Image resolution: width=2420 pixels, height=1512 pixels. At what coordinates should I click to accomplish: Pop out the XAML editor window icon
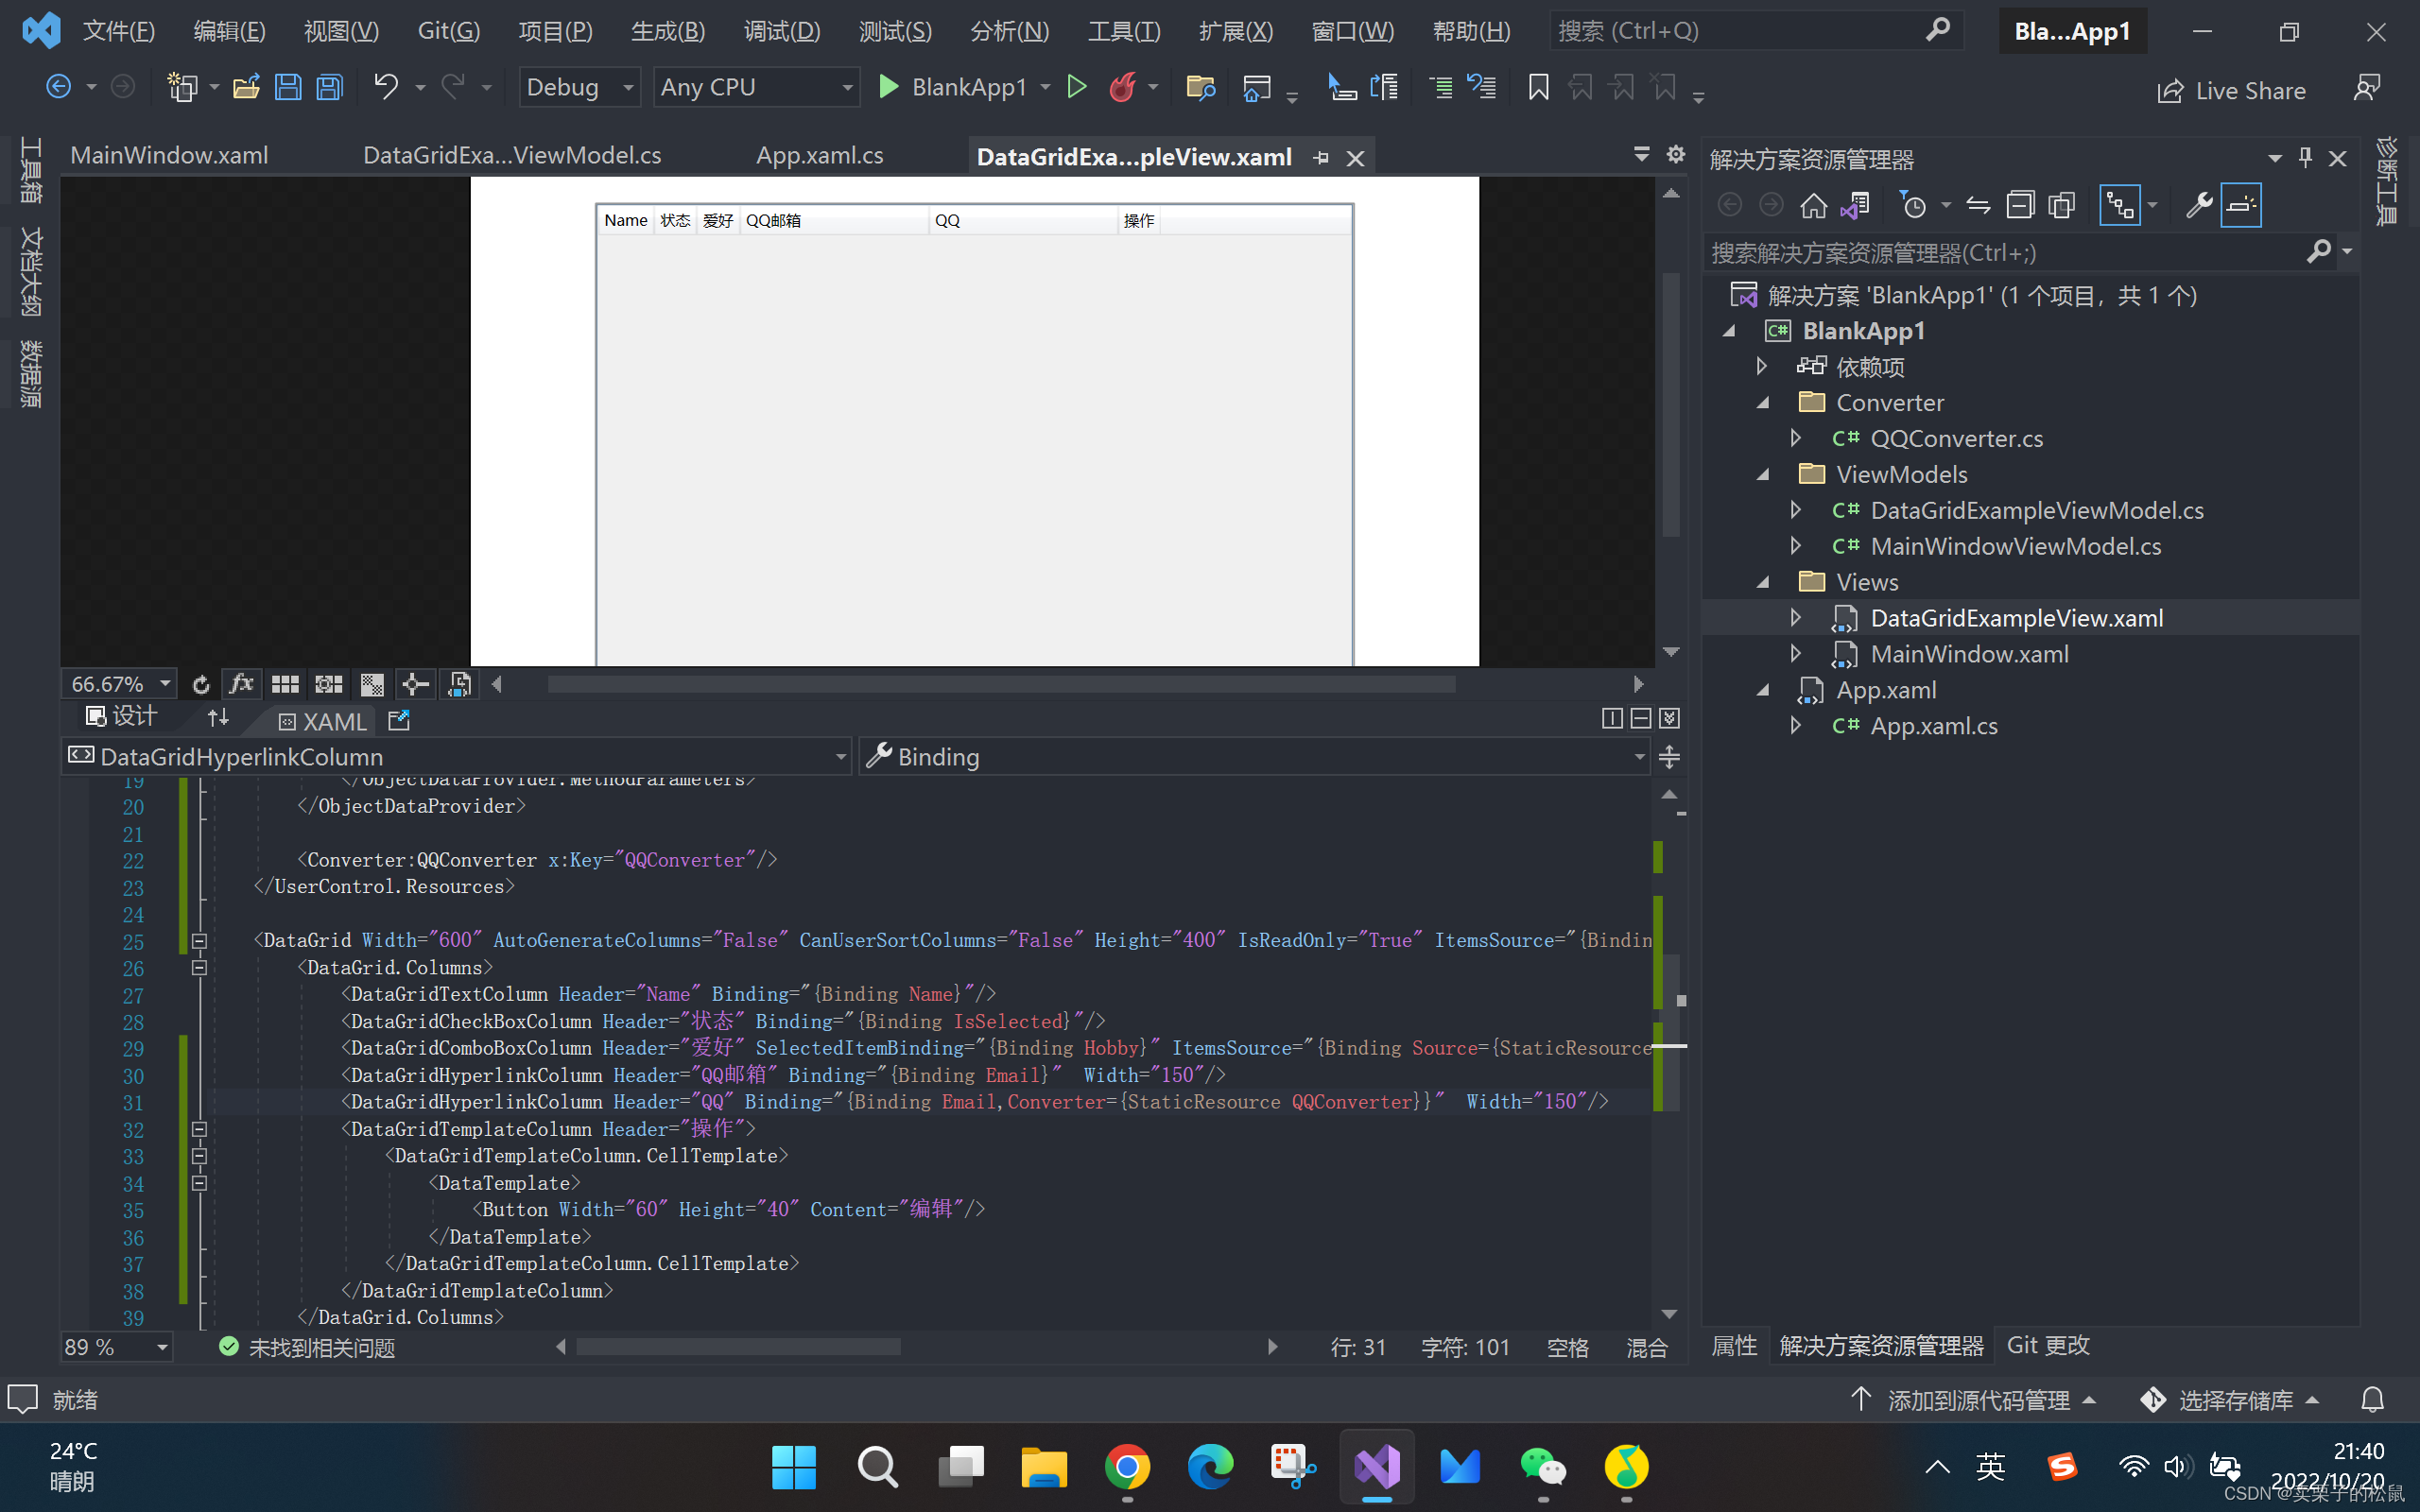coord(399,720)
